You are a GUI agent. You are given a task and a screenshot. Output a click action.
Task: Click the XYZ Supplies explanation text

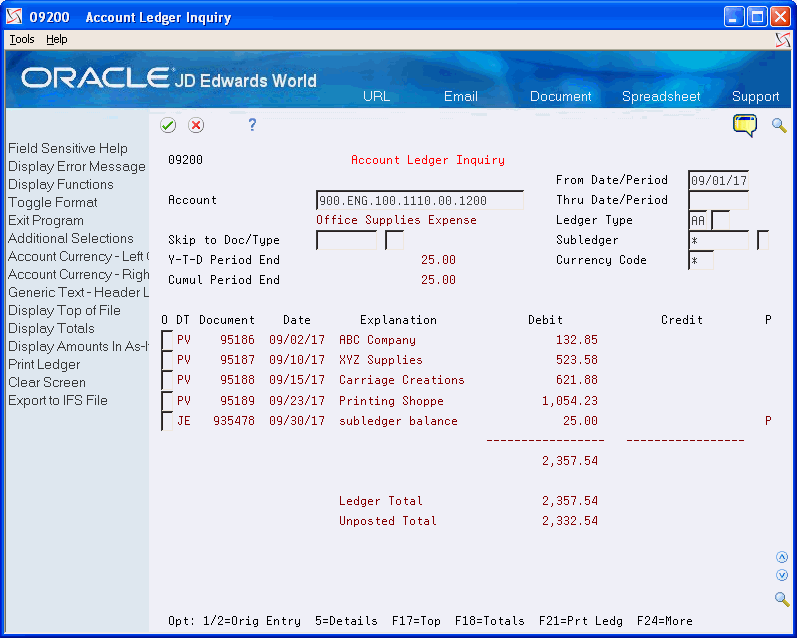(381, 360)
